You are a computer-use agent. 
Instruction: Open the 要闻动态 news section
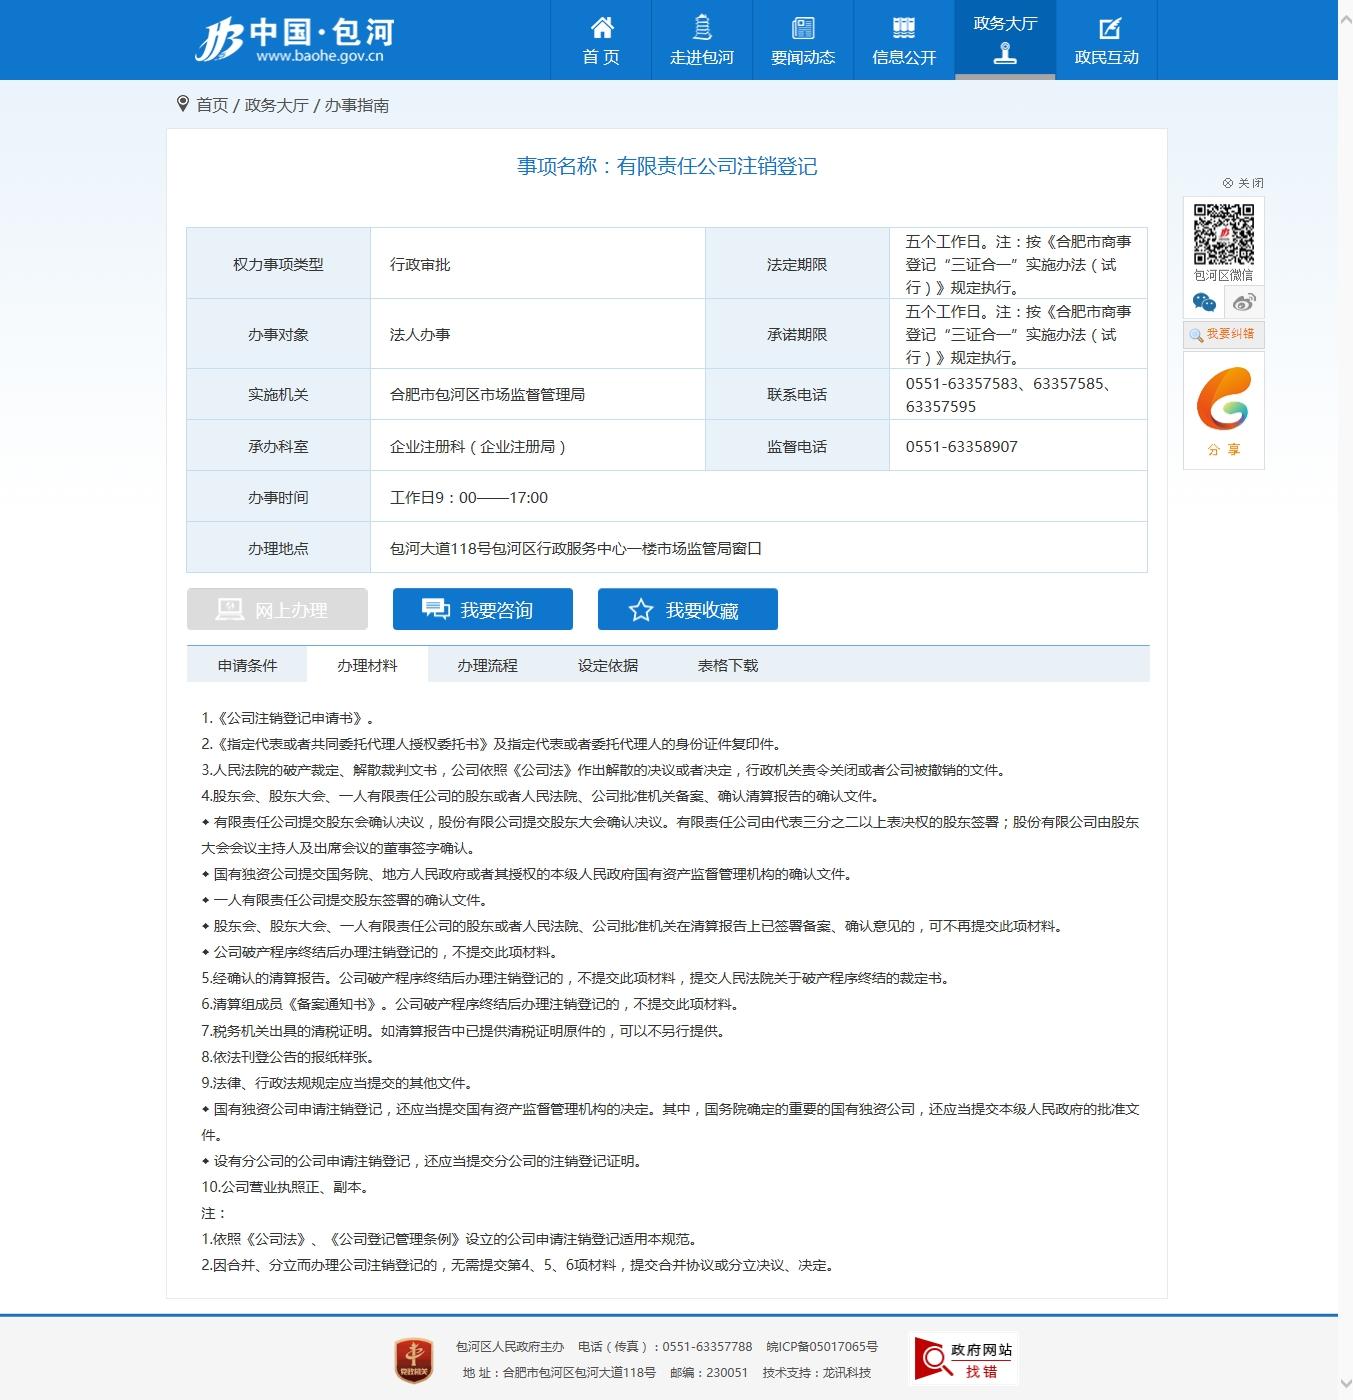point(803,40)
